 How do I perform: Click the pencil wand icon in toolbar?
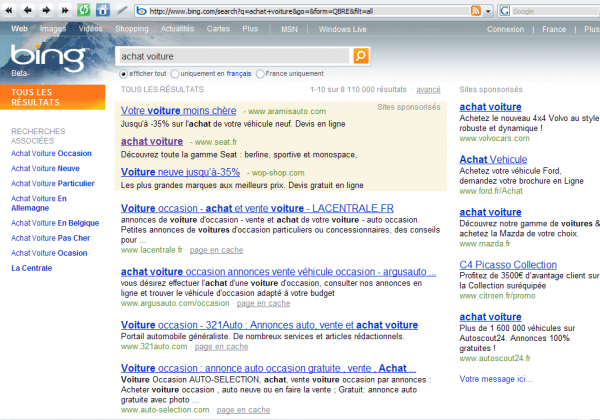click(121, 10)
